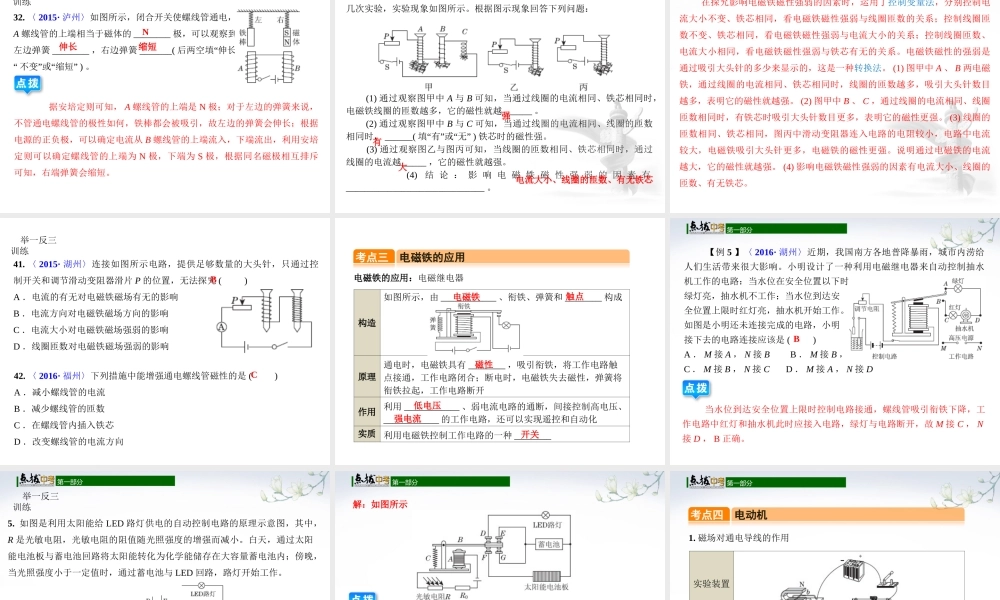
Task: Click option A 减小螺线管的电流
Action: (x=59, y=392)
